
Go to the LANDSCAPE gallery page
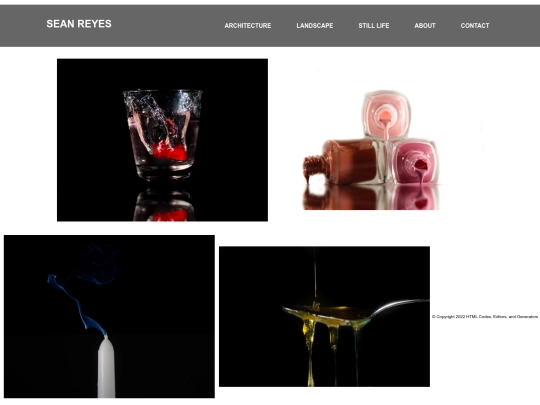(x=315, y=26)
